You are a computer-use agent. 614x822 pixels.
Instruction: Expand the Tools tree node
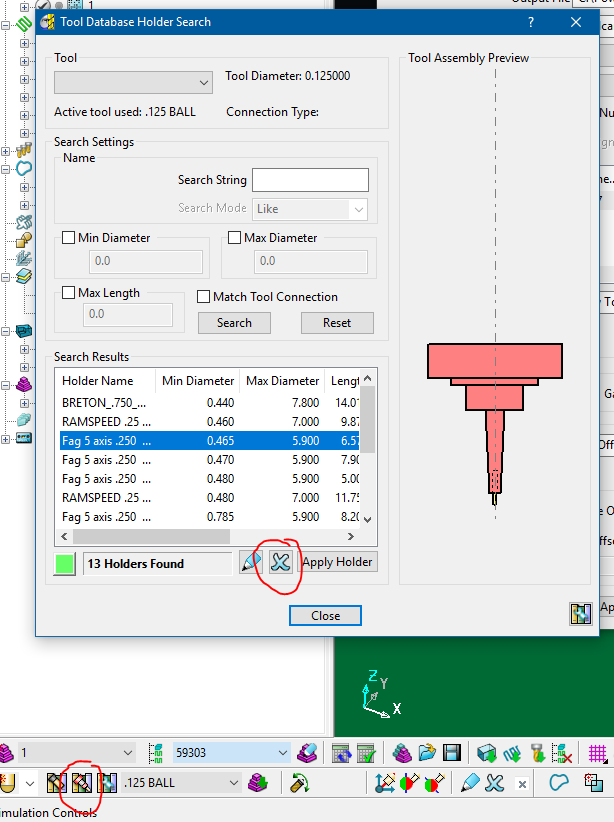(x=6, y=151)
